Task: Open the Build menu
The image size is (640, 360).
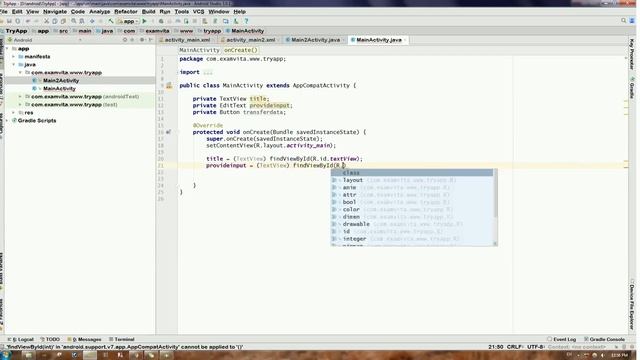Action: (x=148, y=12)
